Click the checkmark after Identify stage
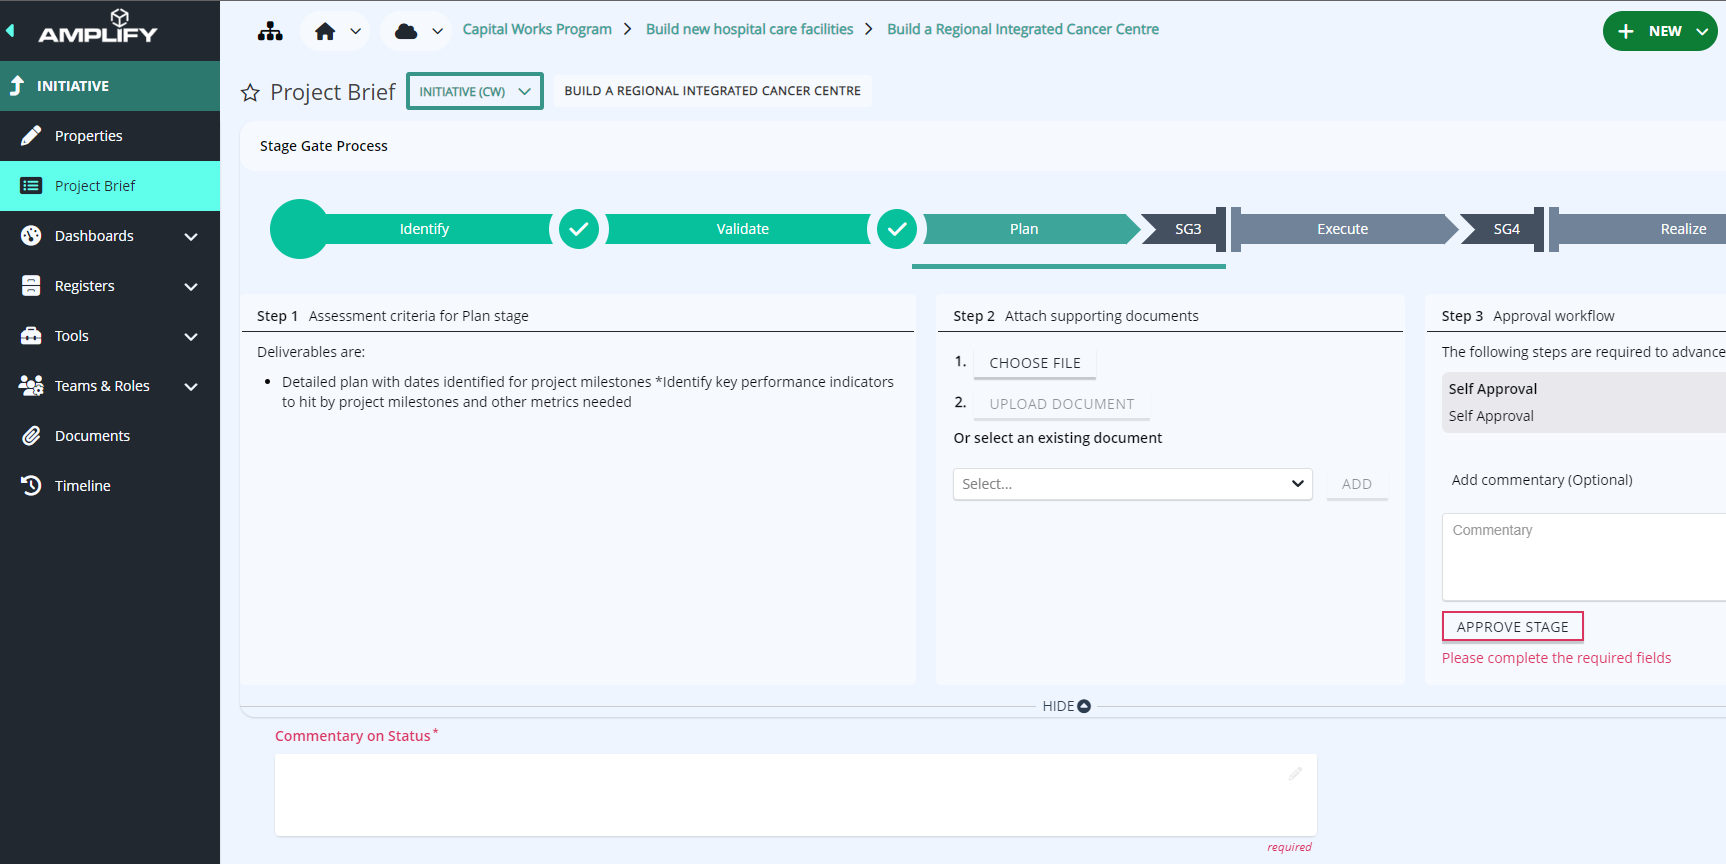The width and height of the screenshot is (1726, 864). 579,229
